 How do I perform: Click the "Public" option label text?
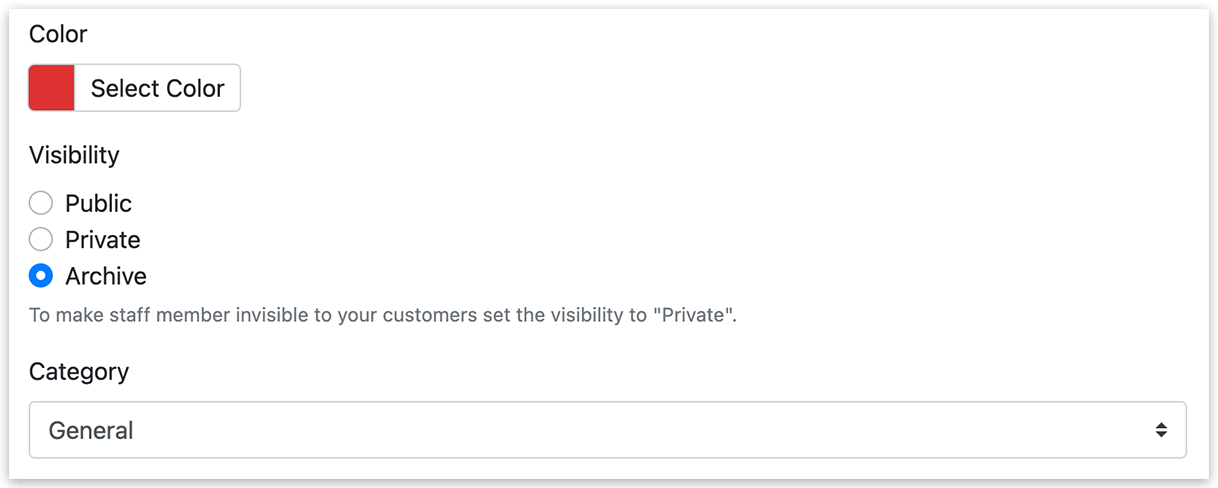point(98,203)
